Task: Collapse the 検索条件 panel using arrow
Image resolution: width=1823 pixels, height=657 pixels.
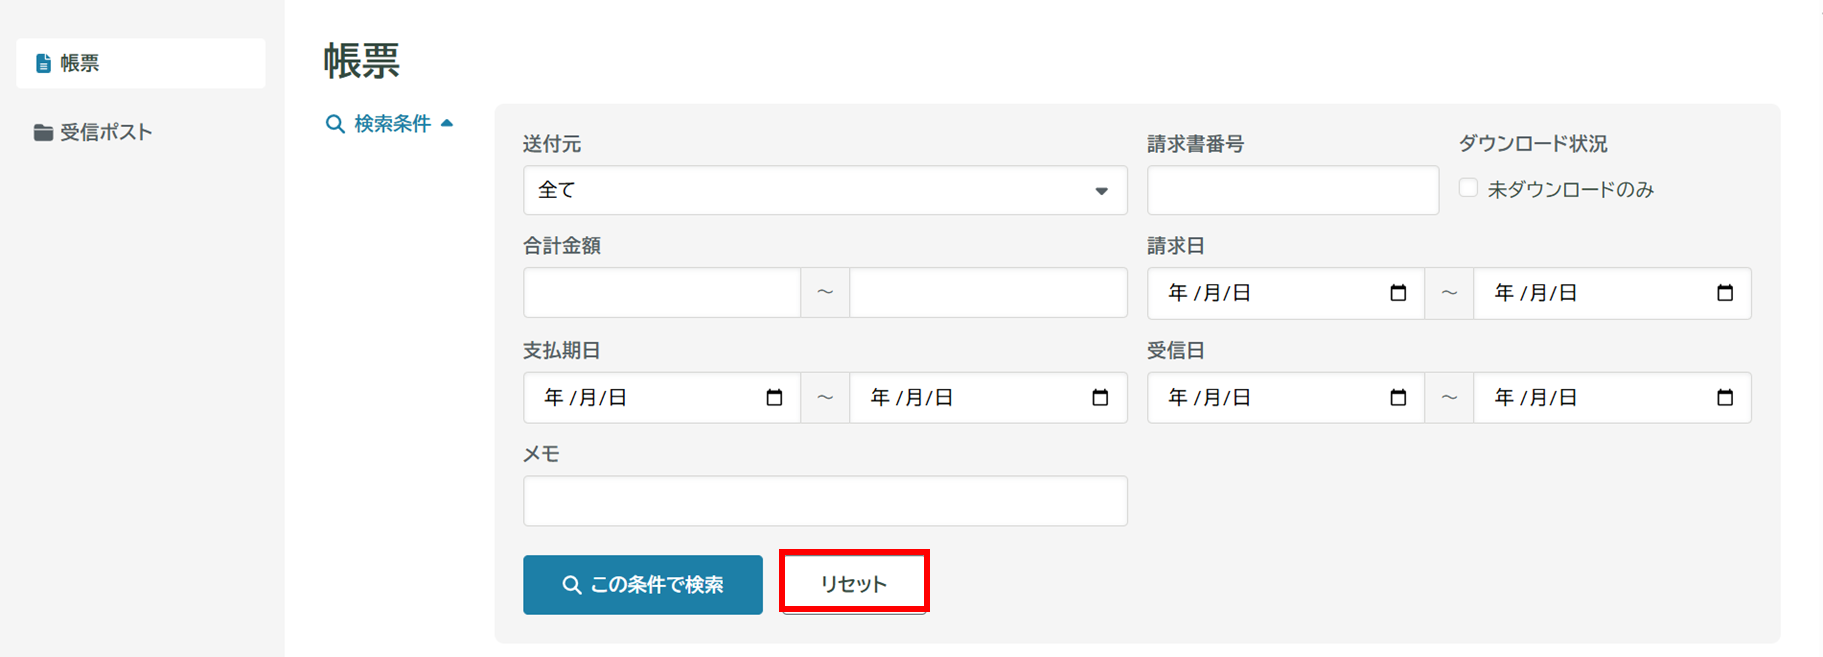Action: [447, 123]
